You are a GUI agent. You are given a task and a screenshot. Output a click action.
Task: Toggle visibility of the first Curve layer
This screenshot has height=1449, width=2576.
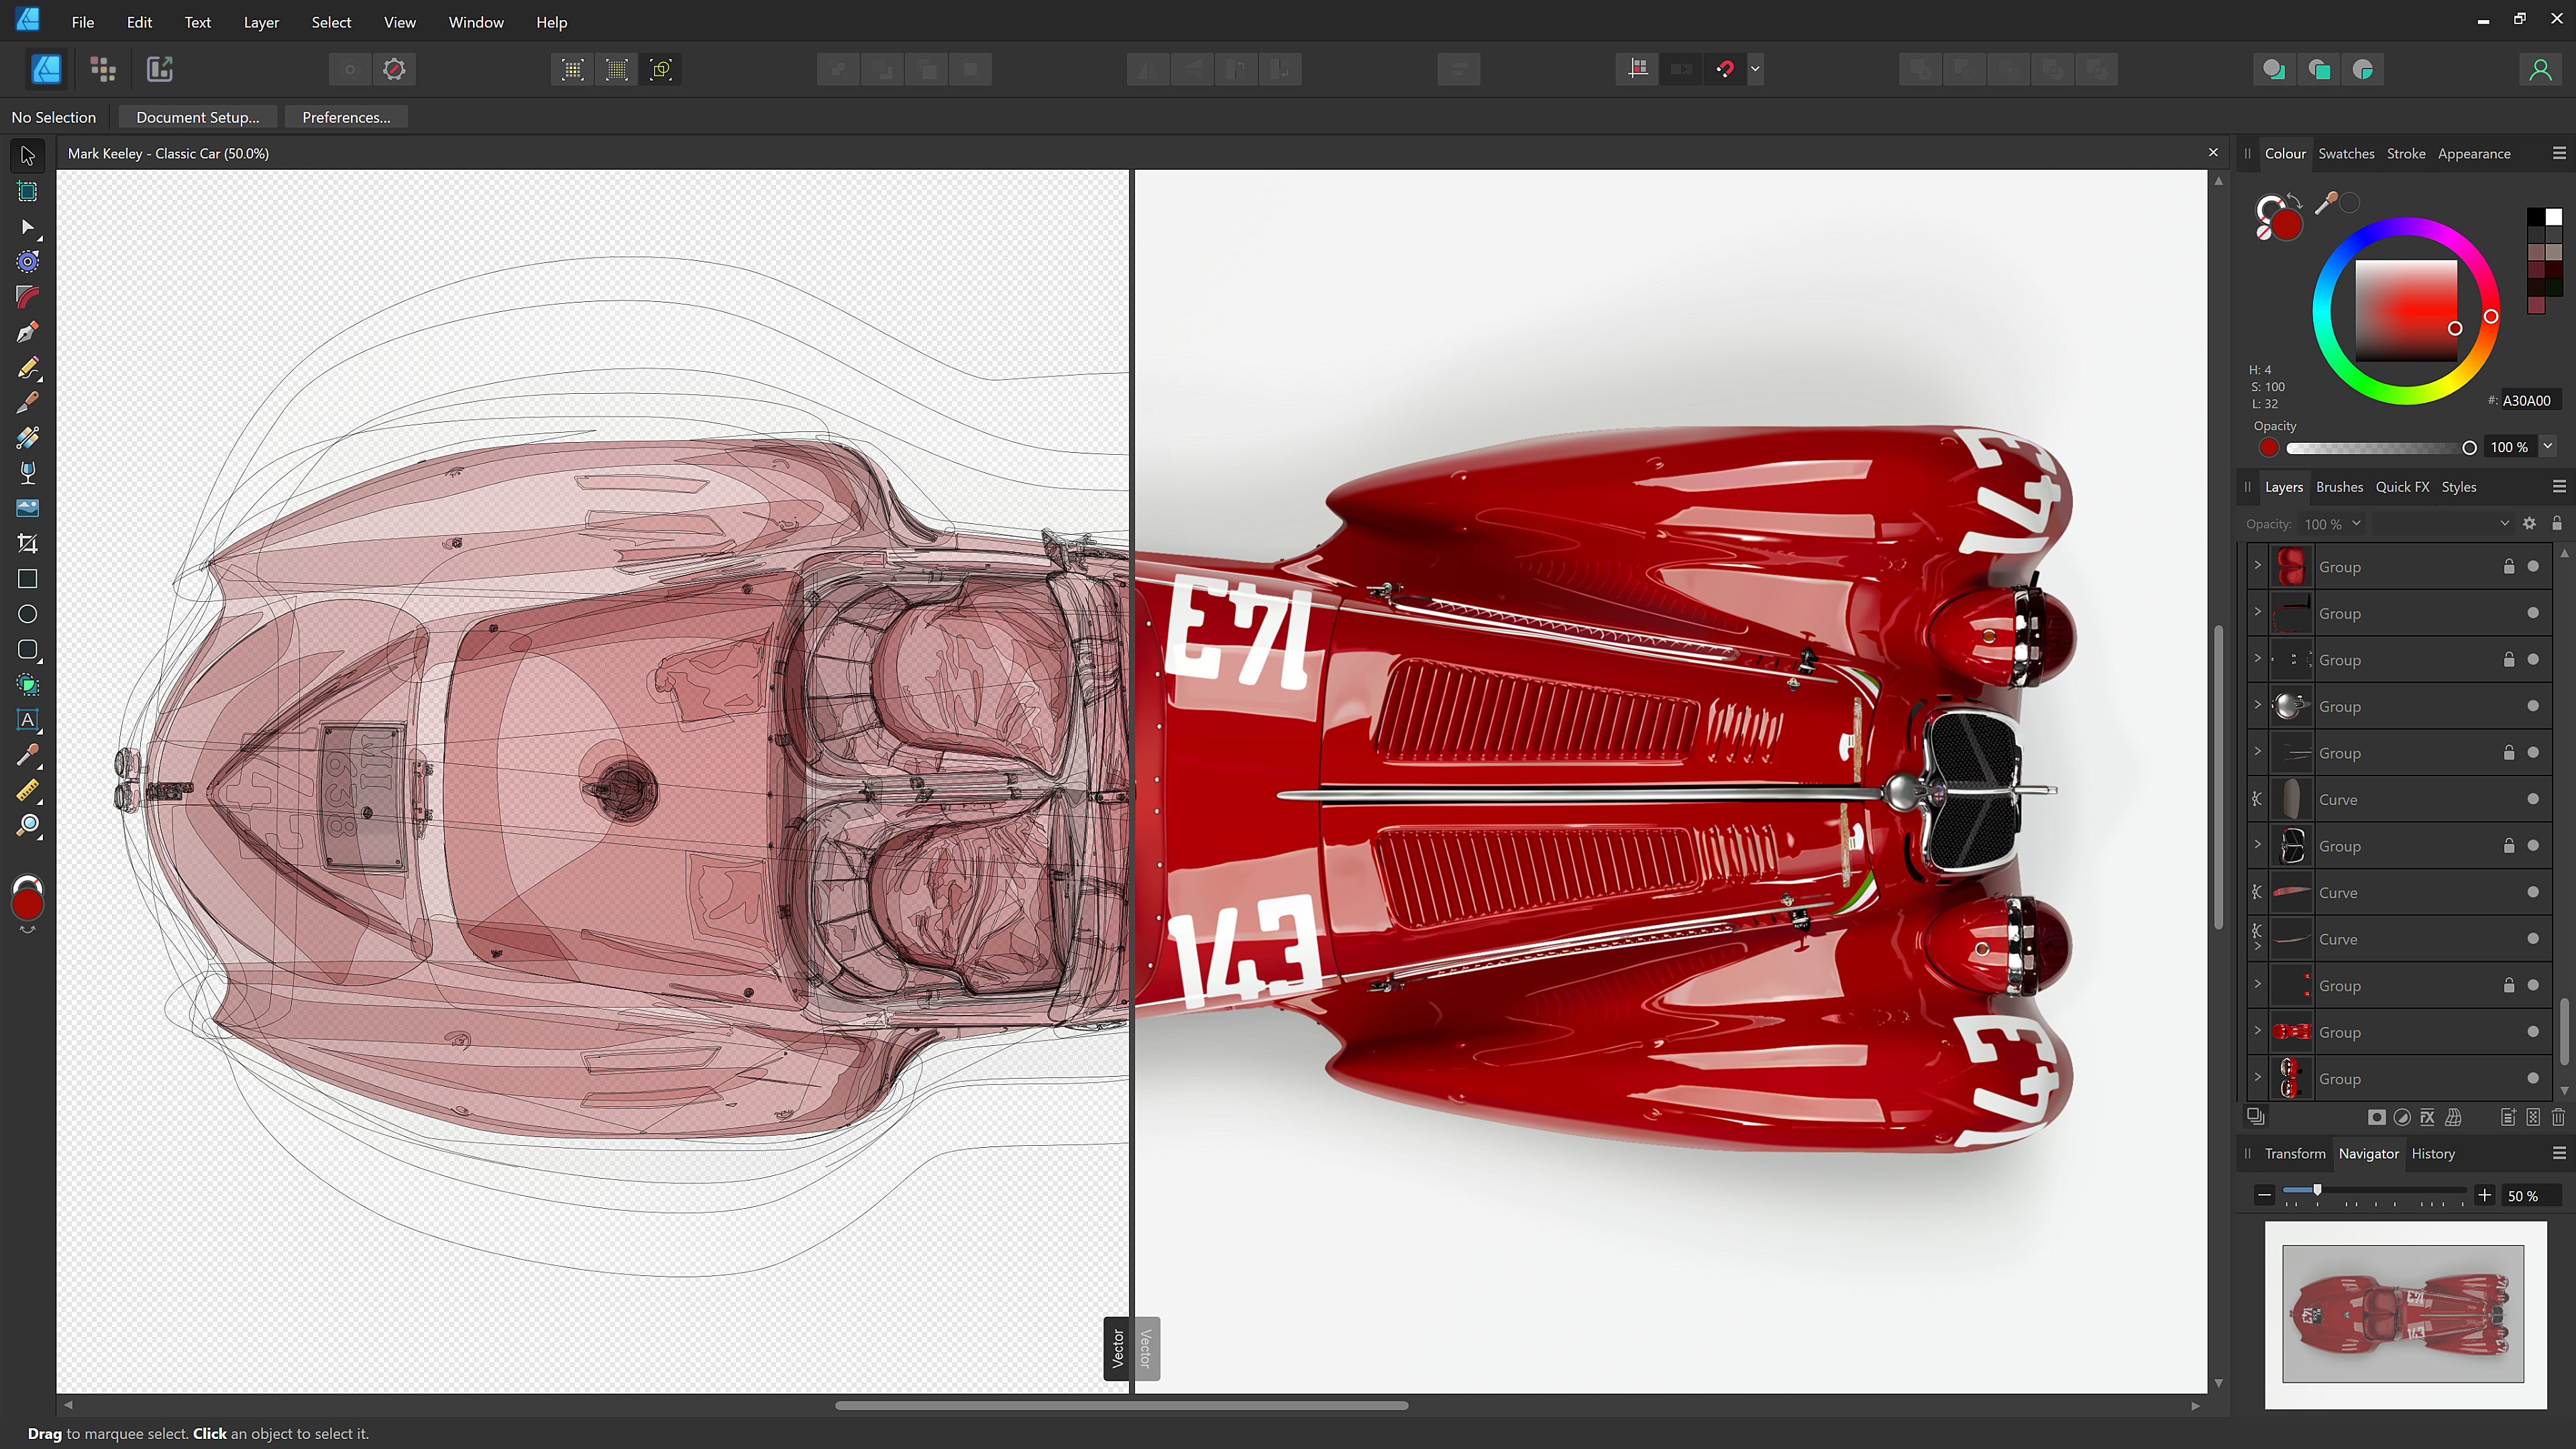pos(2533,799)
